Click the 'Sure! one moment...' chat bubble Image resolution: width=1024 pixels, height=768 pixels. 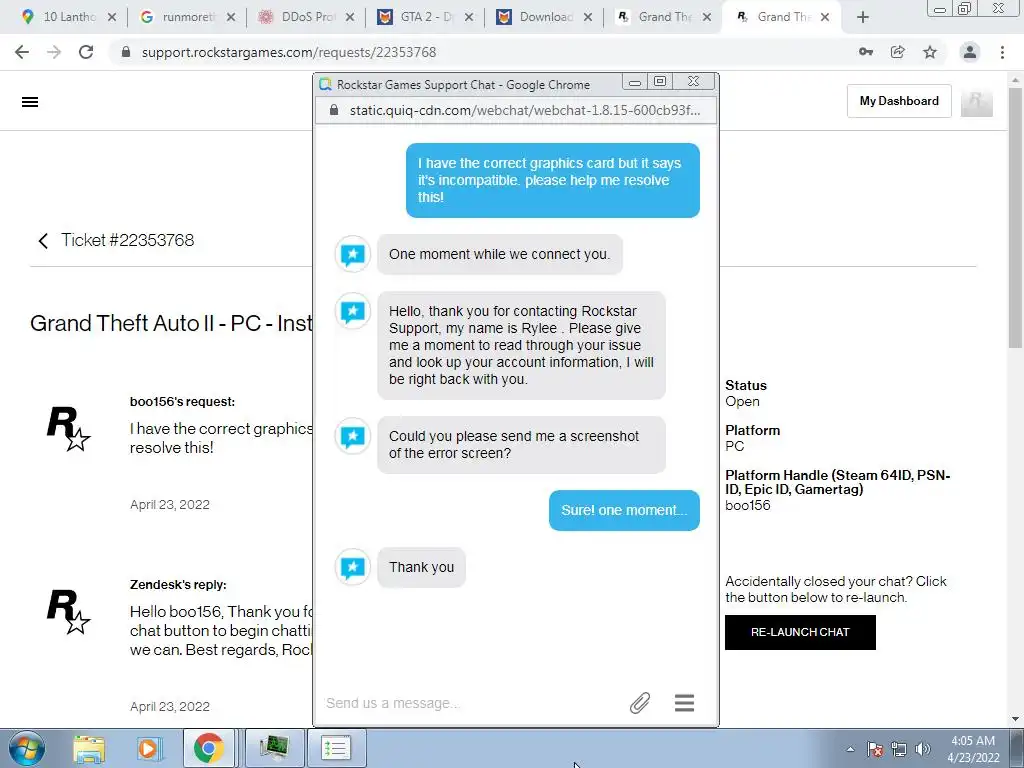pos(624,510)
